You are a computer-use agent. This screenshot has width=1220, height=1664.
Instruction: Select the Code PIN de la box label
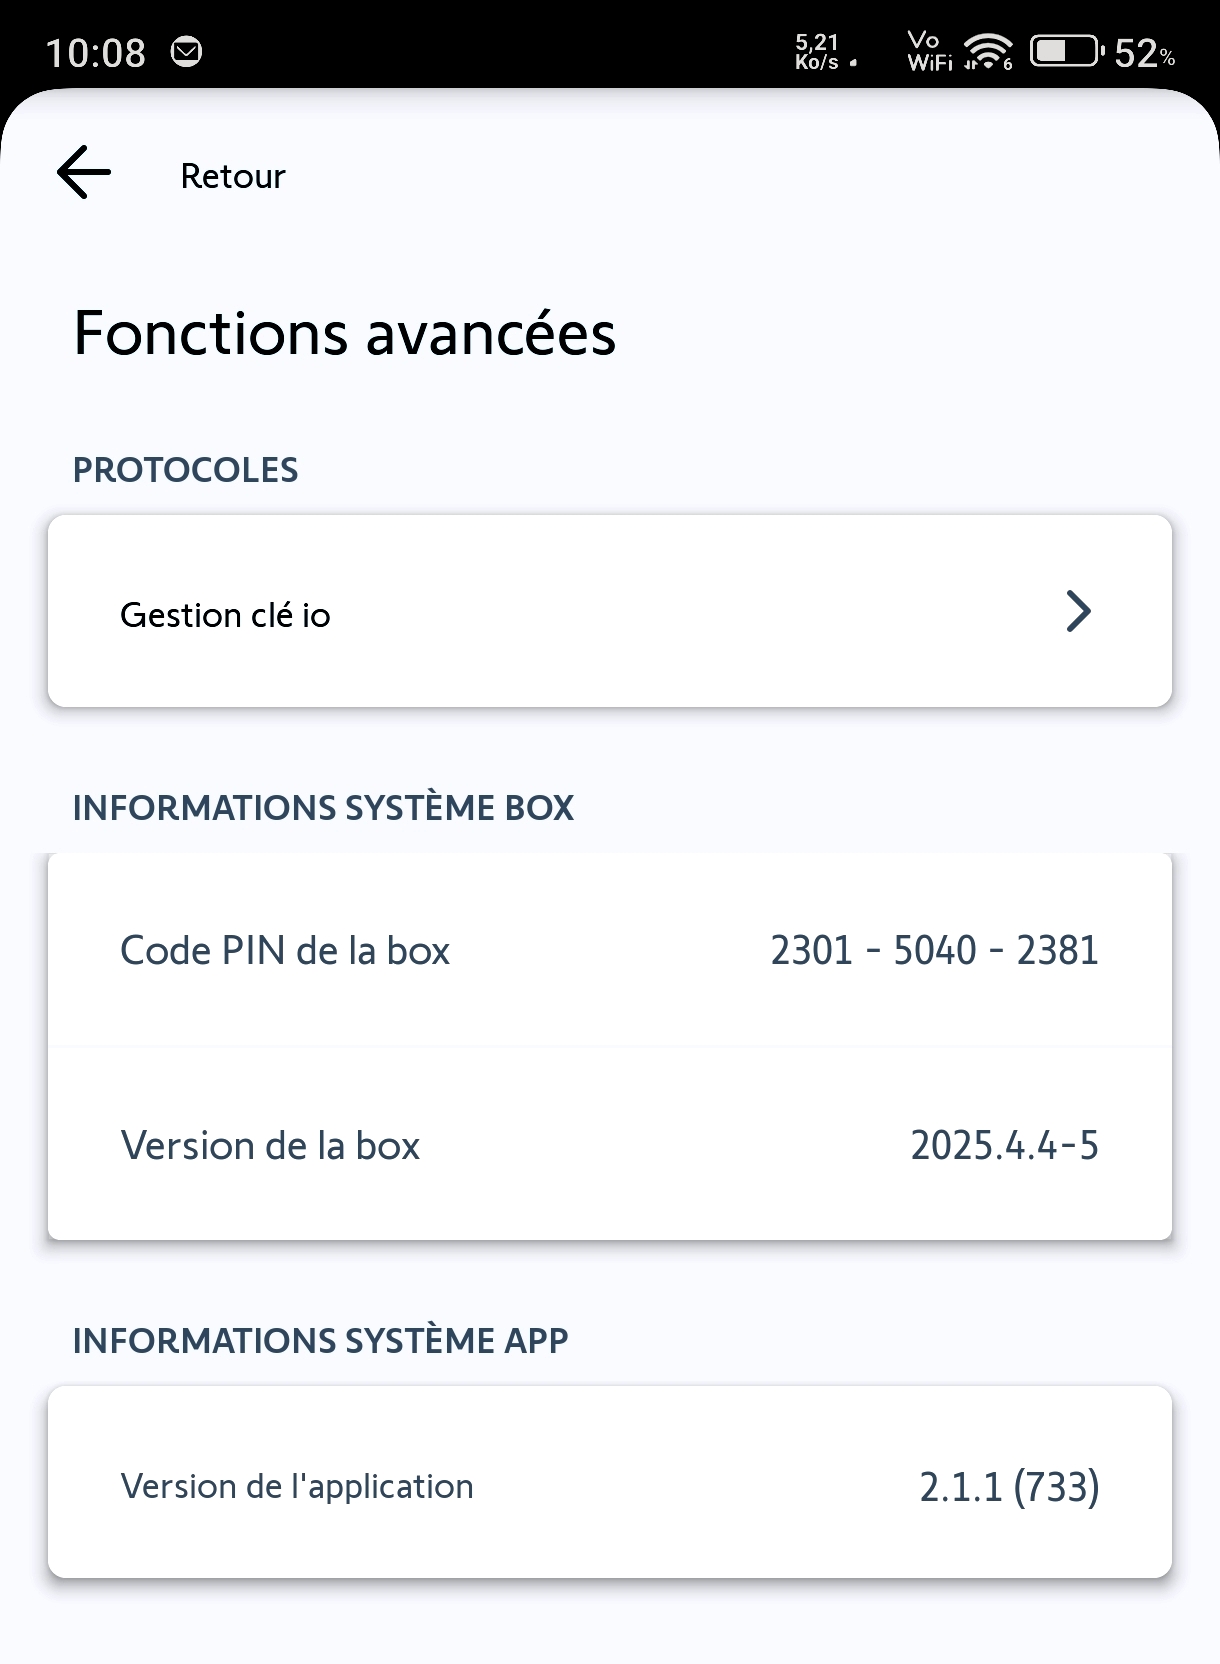click(285, 950)
